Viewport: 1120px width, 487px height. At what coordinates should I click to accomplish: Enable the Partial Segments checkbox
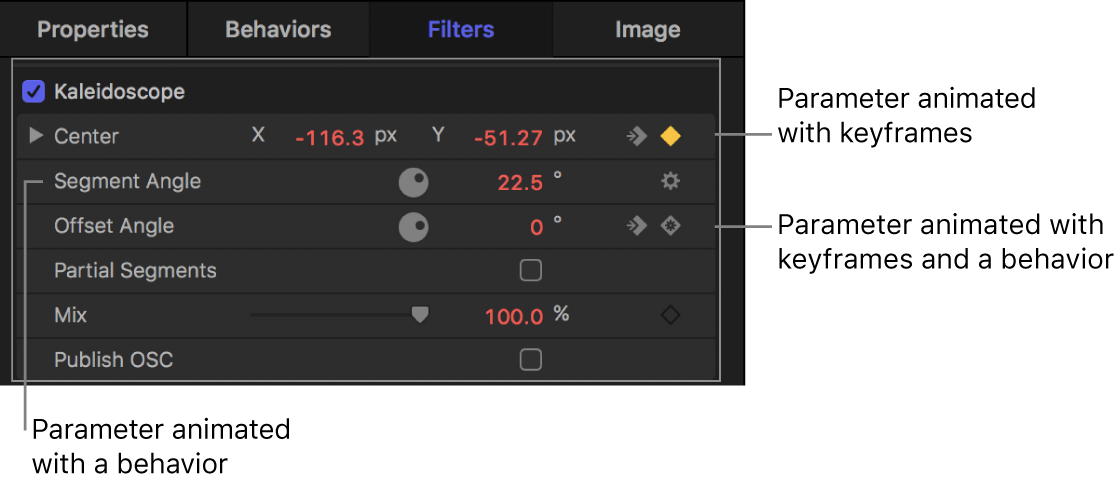[x=531, y=270]
